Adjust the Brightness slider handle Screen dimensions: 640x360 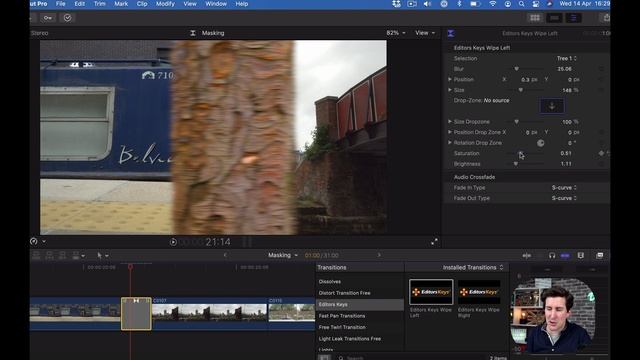point(516,164)
